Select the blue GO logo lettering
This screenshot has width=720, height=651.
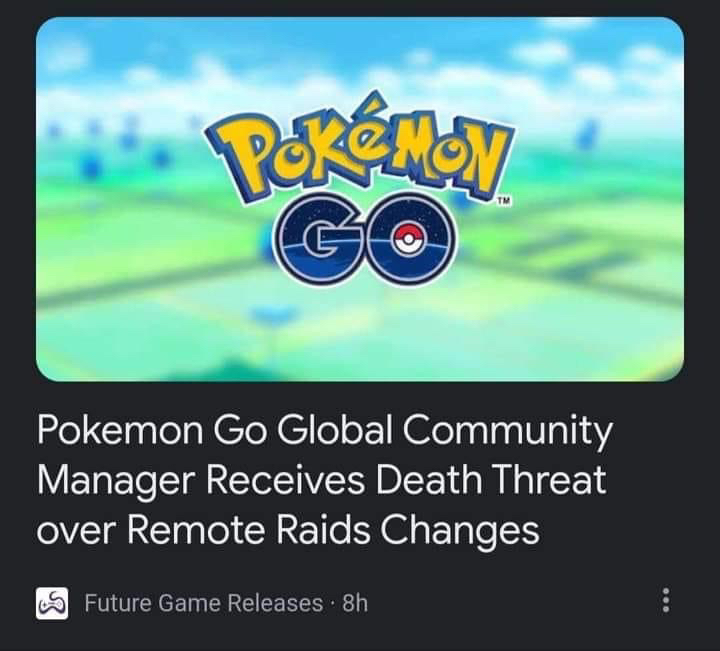click(366, 239)
